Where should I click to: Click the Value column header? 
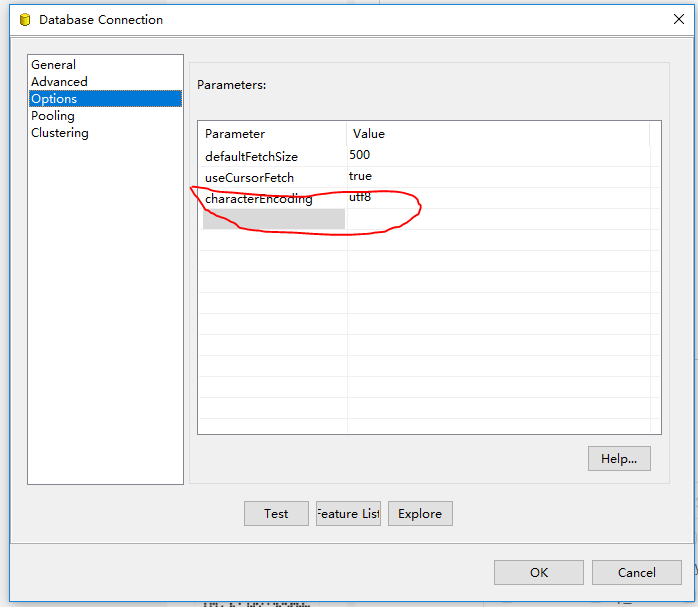point(499,134)
